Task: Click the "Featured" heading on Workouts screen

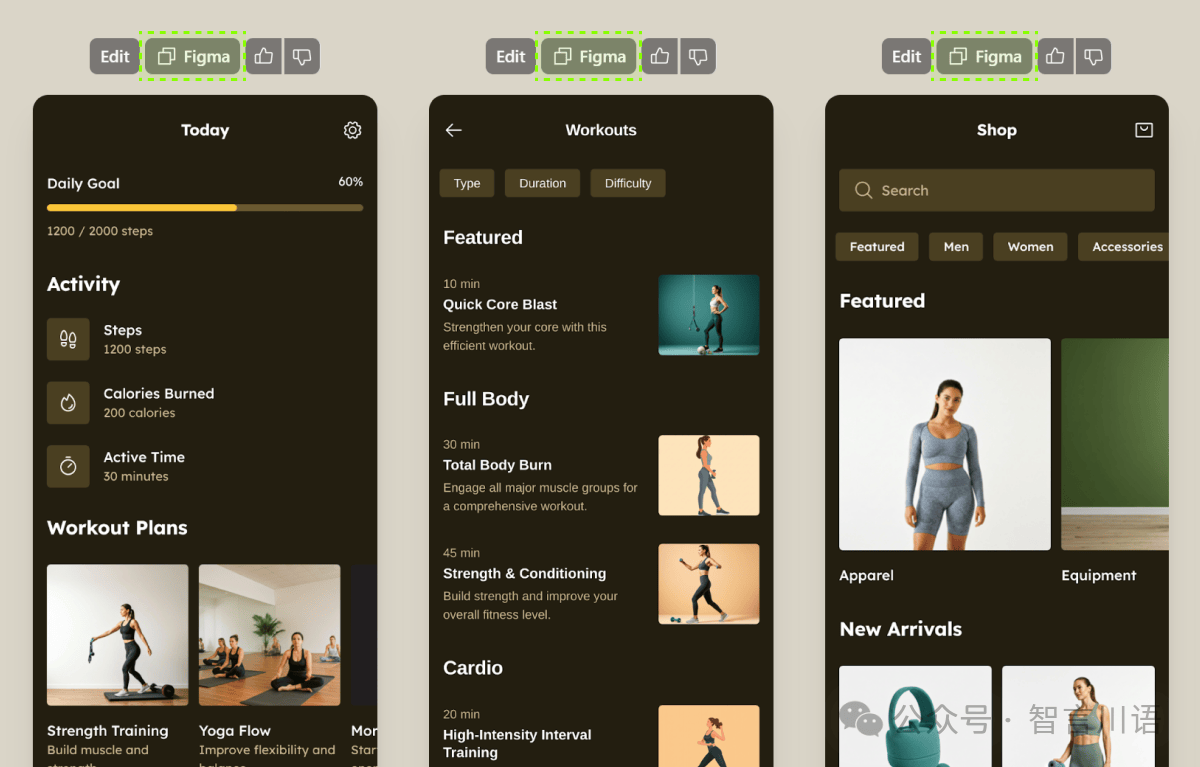Action: (483, 238)
